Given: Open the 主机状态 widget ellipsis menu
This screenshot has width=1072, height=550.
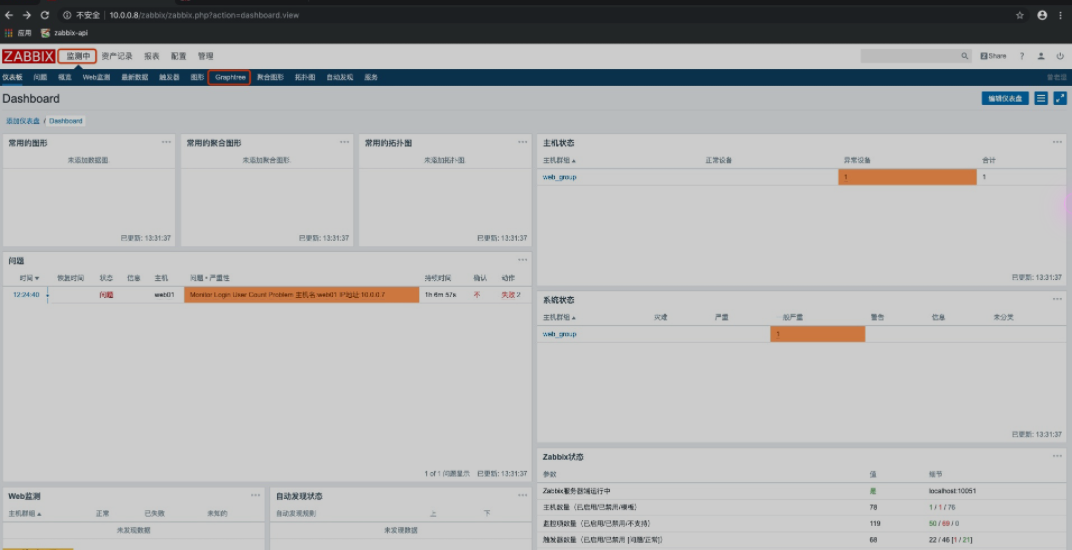Looking at the screenshot, I should [x=1057, y=142].
